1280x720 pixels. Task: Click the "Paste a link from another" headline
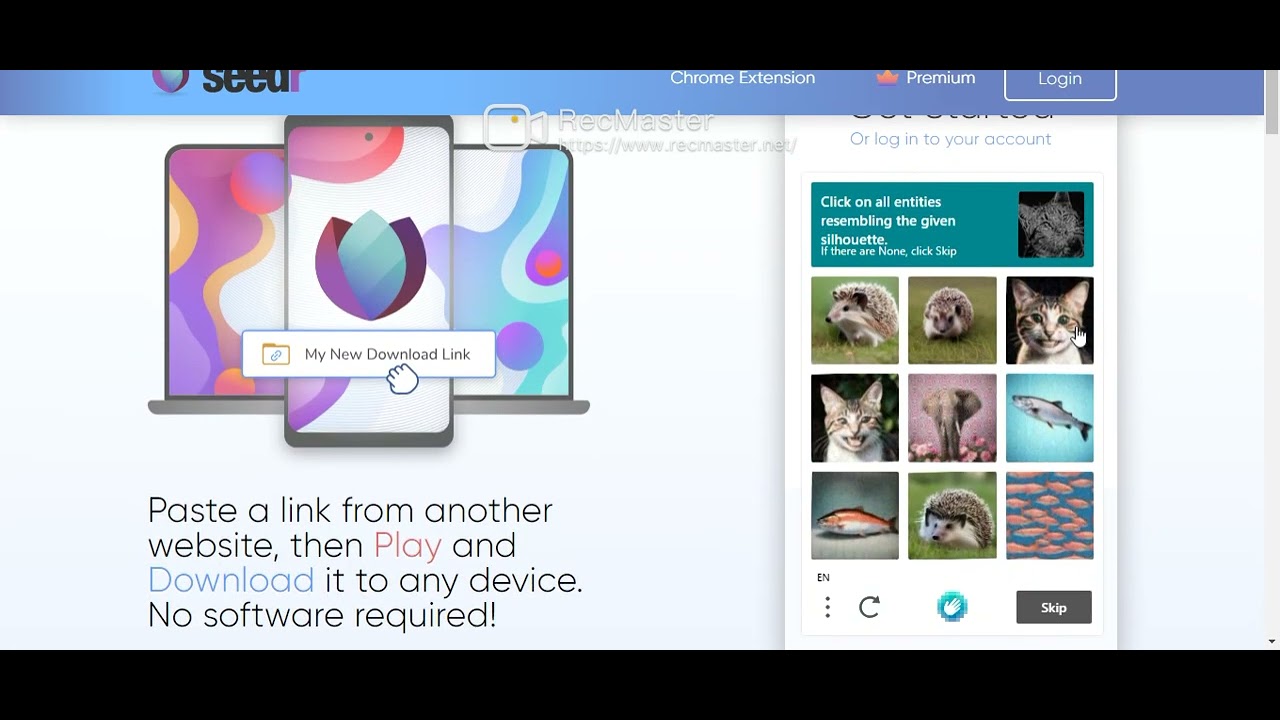coord(350,510)
